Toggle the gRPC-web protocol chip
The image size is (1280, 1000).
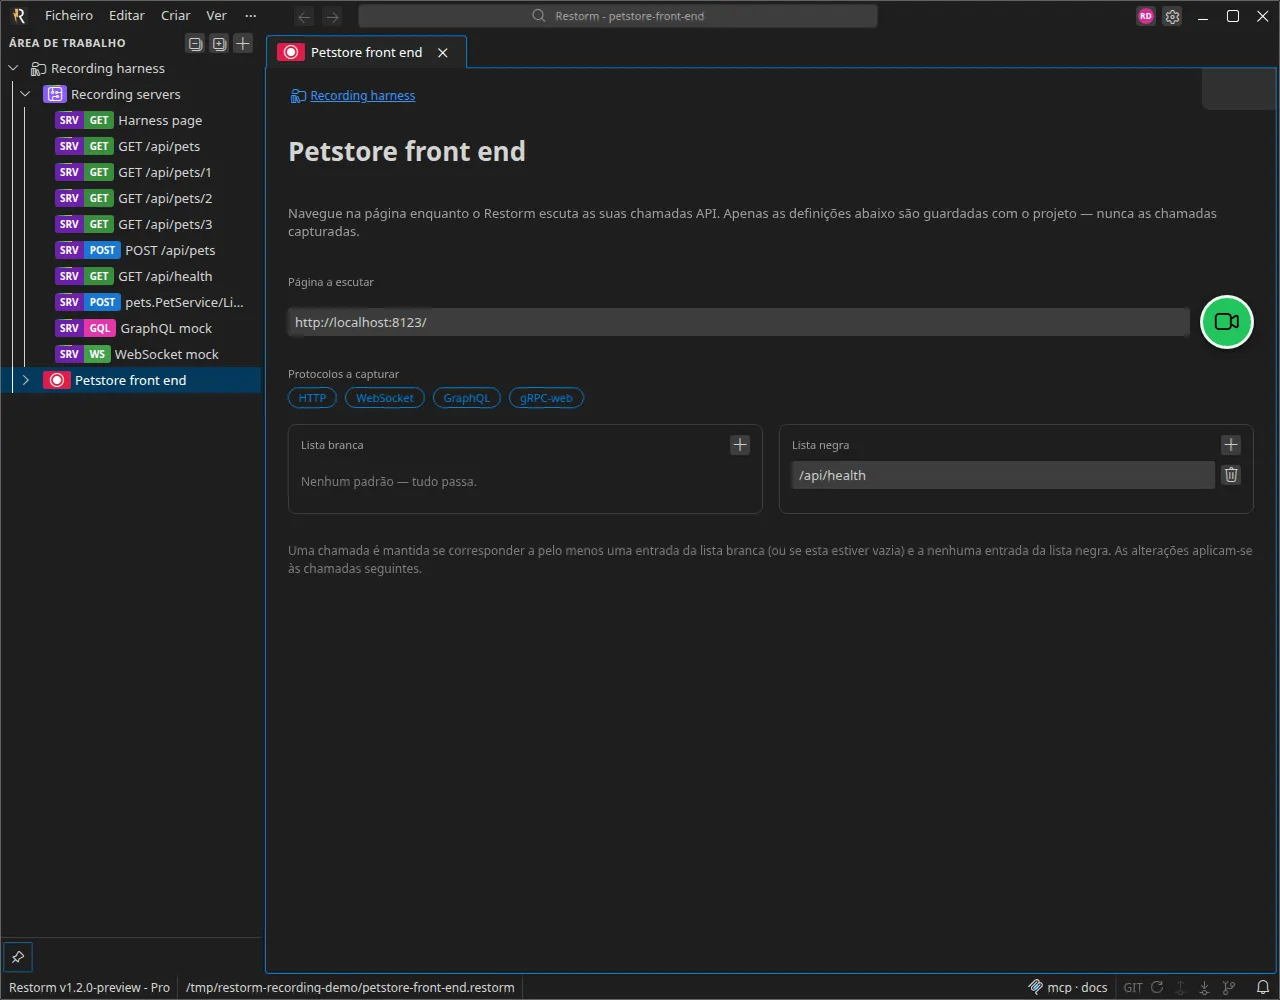[546, 398]
